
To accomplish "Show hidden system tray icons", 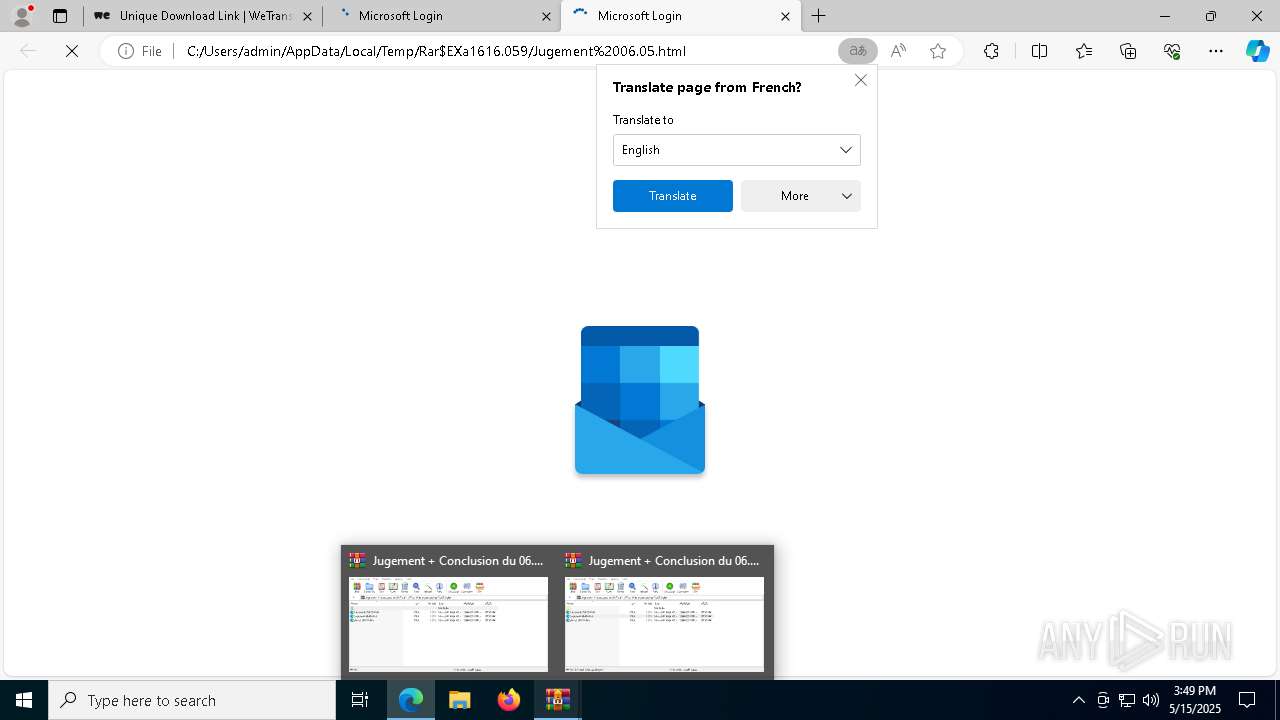I will coord(1078,700).
